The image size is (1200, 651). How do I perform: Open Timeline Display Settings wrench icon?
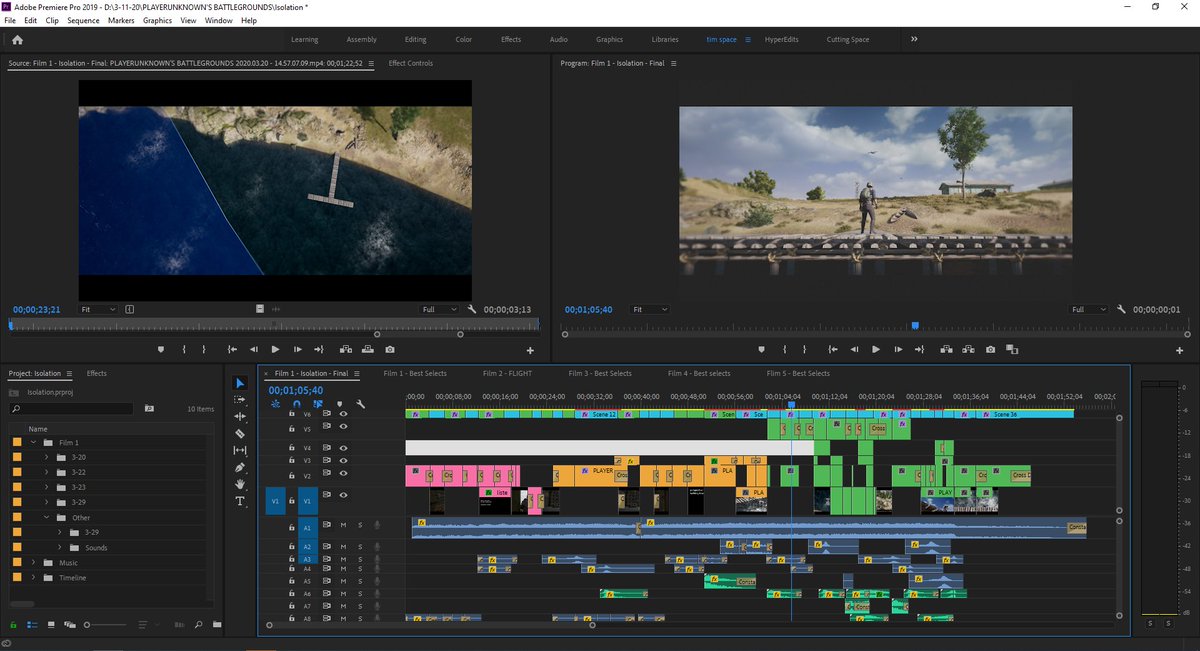pyautogui.click(x=361, y=405)
